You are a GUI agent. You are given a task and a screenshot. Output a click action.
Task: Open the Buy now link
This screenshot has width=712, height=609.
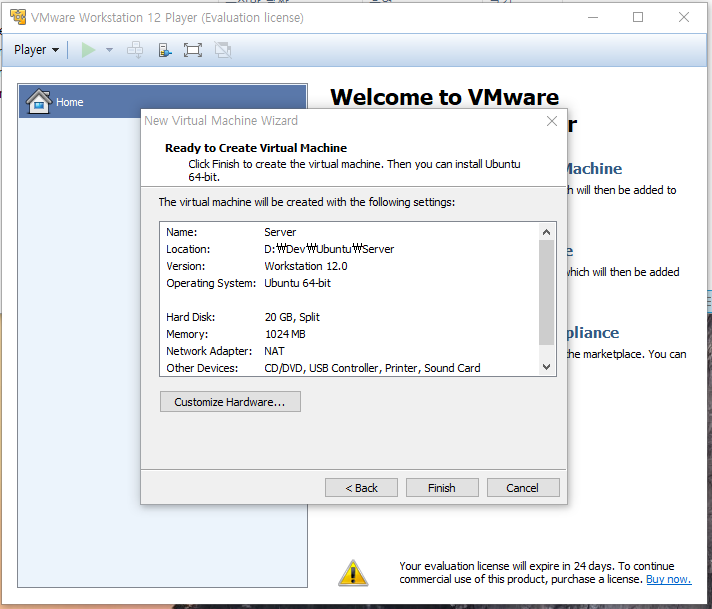(x=668, y=579)
